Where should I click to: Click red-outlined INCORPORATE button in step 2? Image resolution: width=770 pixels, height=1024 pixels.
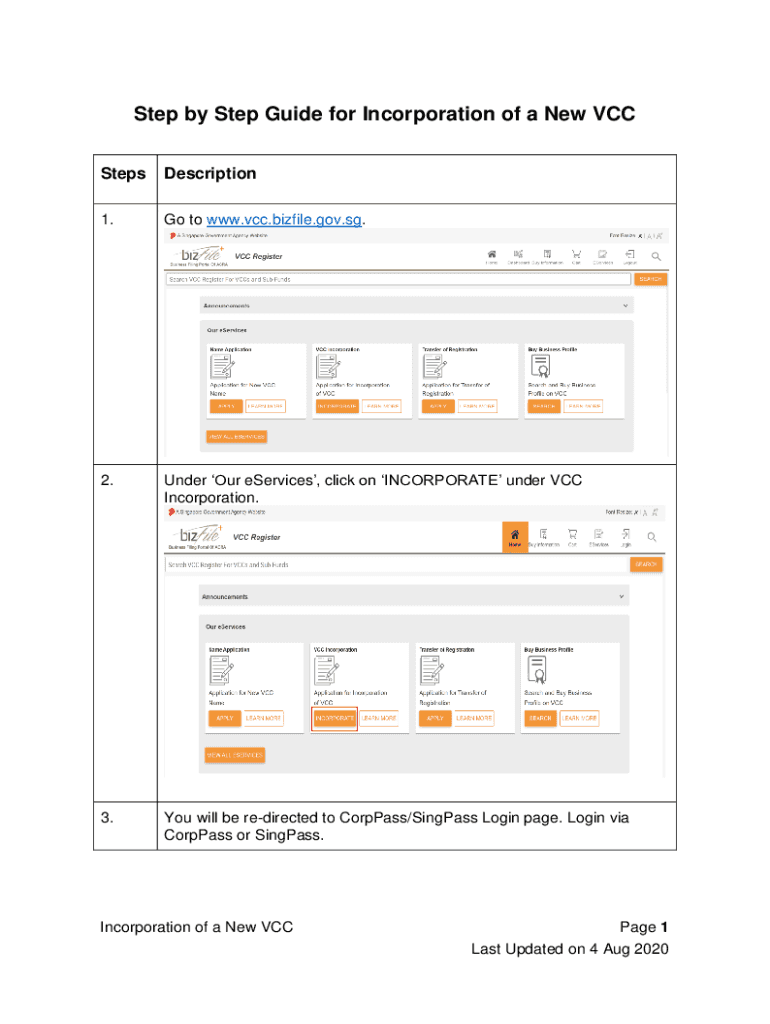[334, 718]
